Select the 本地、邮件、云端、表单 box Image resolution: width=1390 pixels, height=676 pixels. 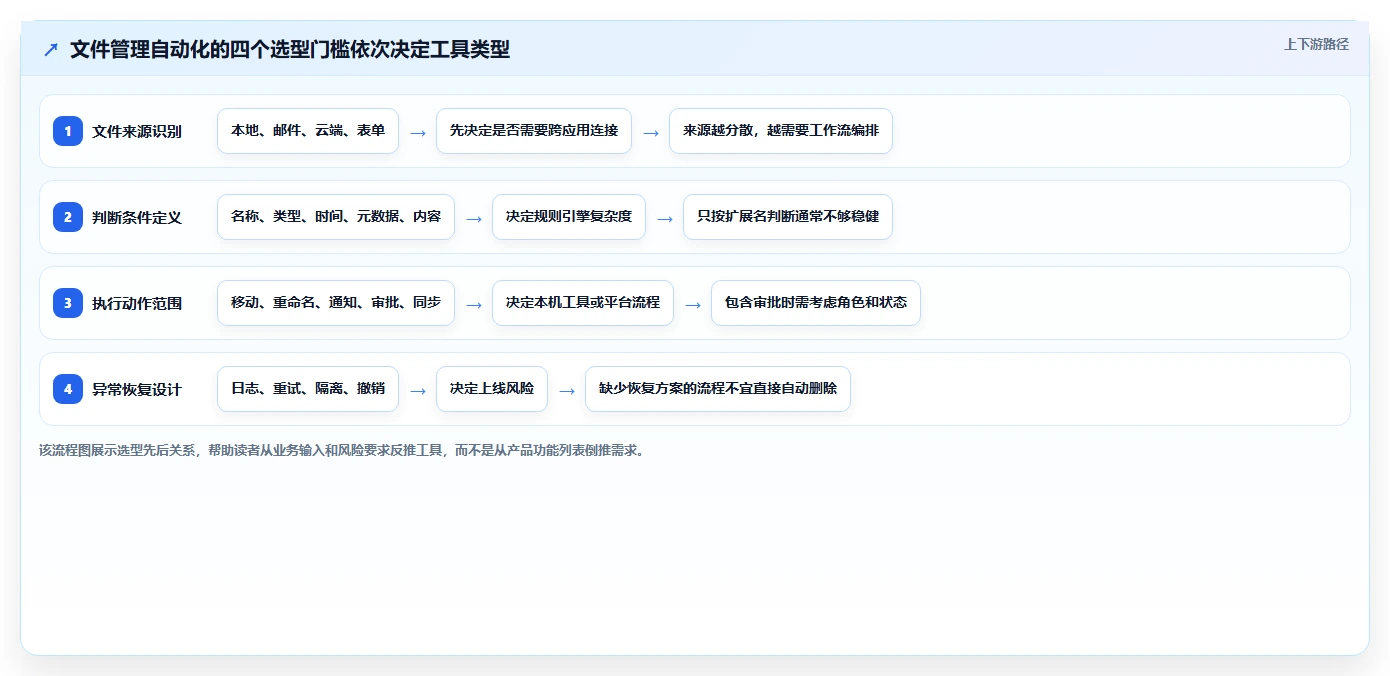click(308, 131)
